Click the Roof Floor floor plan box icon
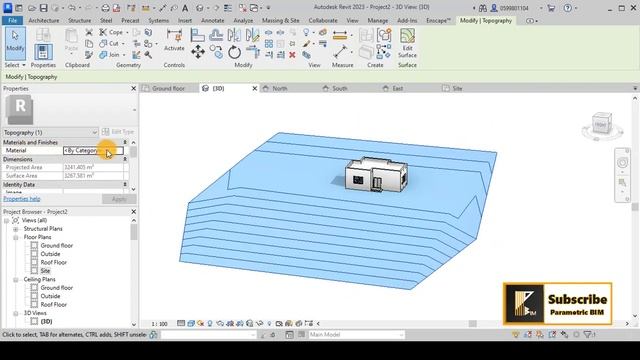Viewport: 640px width, 360px height. [x=34, y=262]
